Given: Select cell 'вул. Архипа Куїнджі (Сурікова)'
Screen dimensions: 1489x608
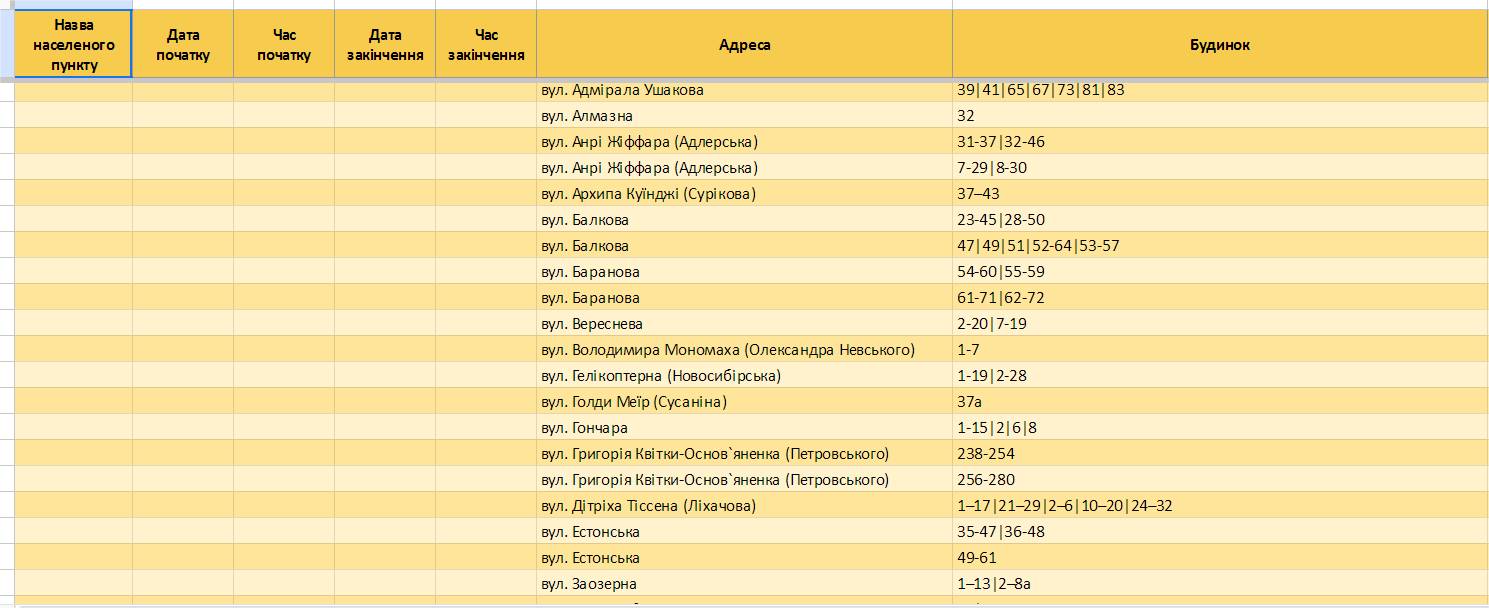Looking at the screenshot, I should [744, 193].
